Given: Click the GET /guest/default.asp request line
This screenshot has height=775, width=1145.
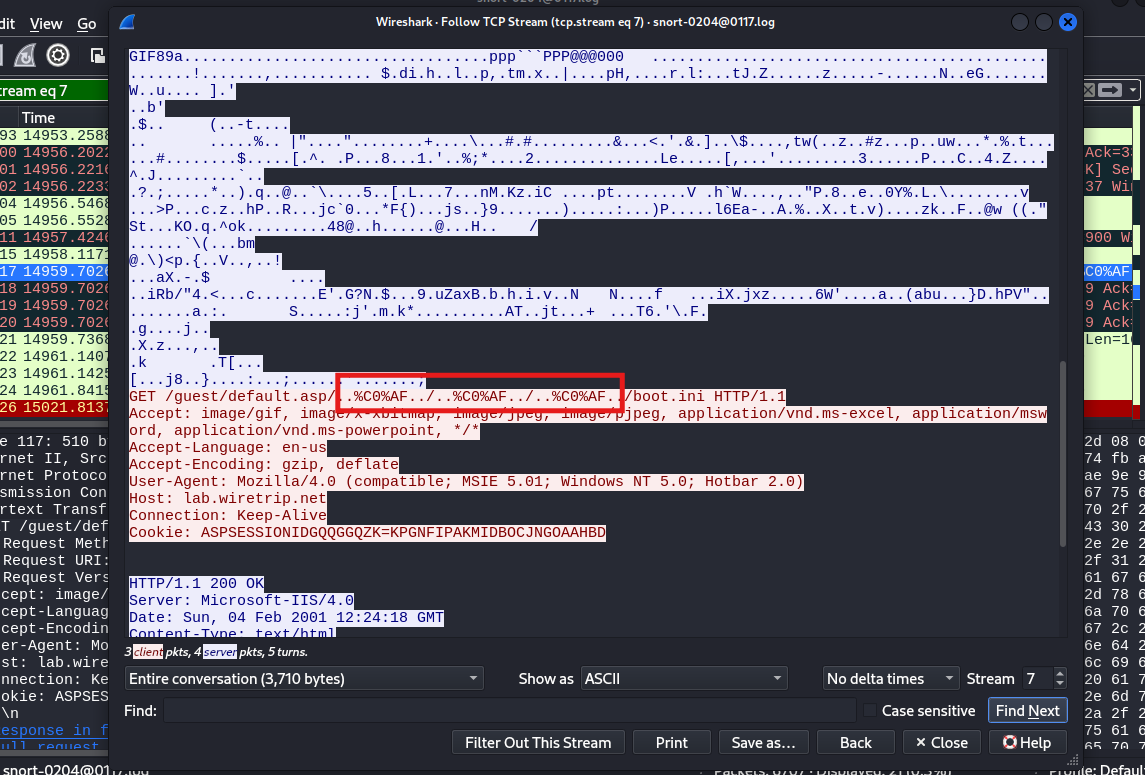Looking at the screenshot, I should (x=457, y=397).
